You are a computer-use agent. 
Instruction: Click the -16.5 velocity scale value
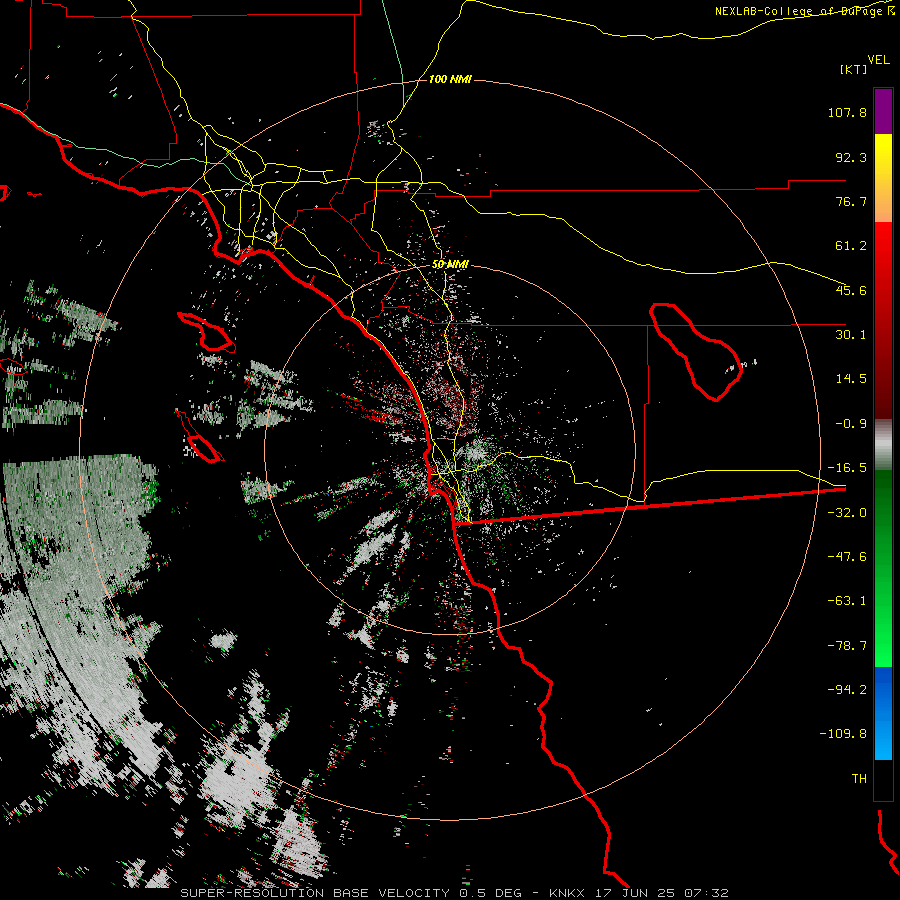(847, 468)
